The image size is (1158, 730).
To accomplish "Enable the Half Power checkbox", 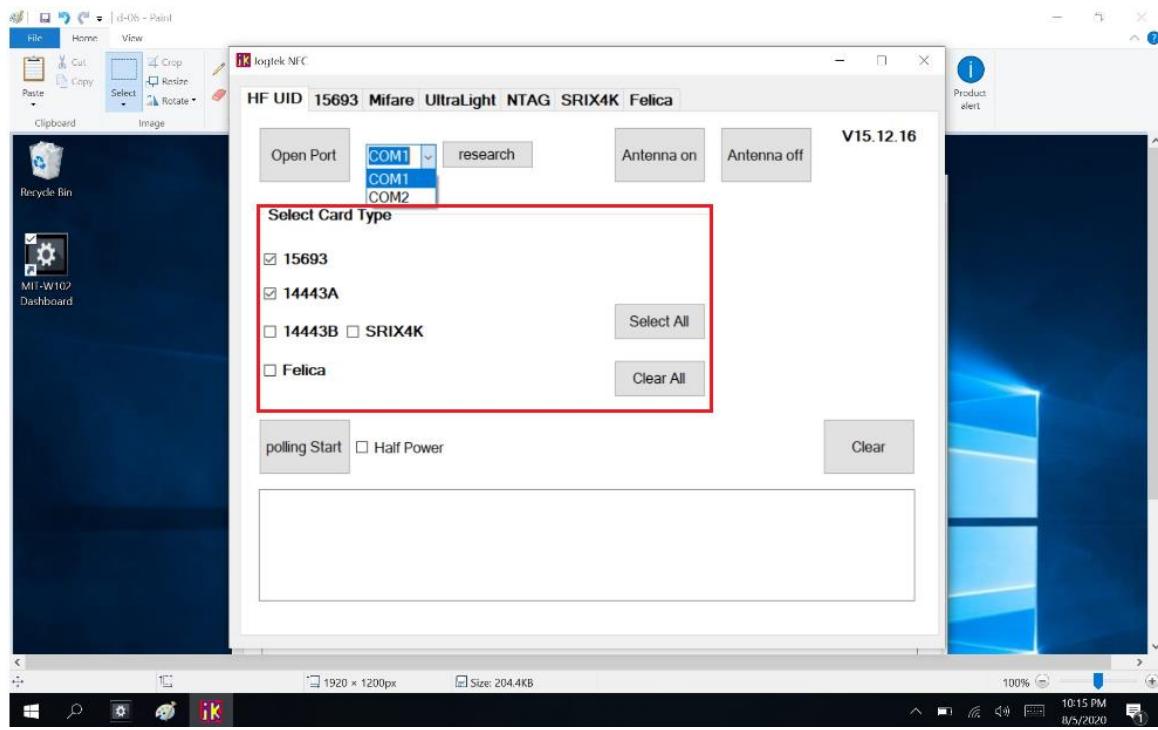I will [363, 448].
